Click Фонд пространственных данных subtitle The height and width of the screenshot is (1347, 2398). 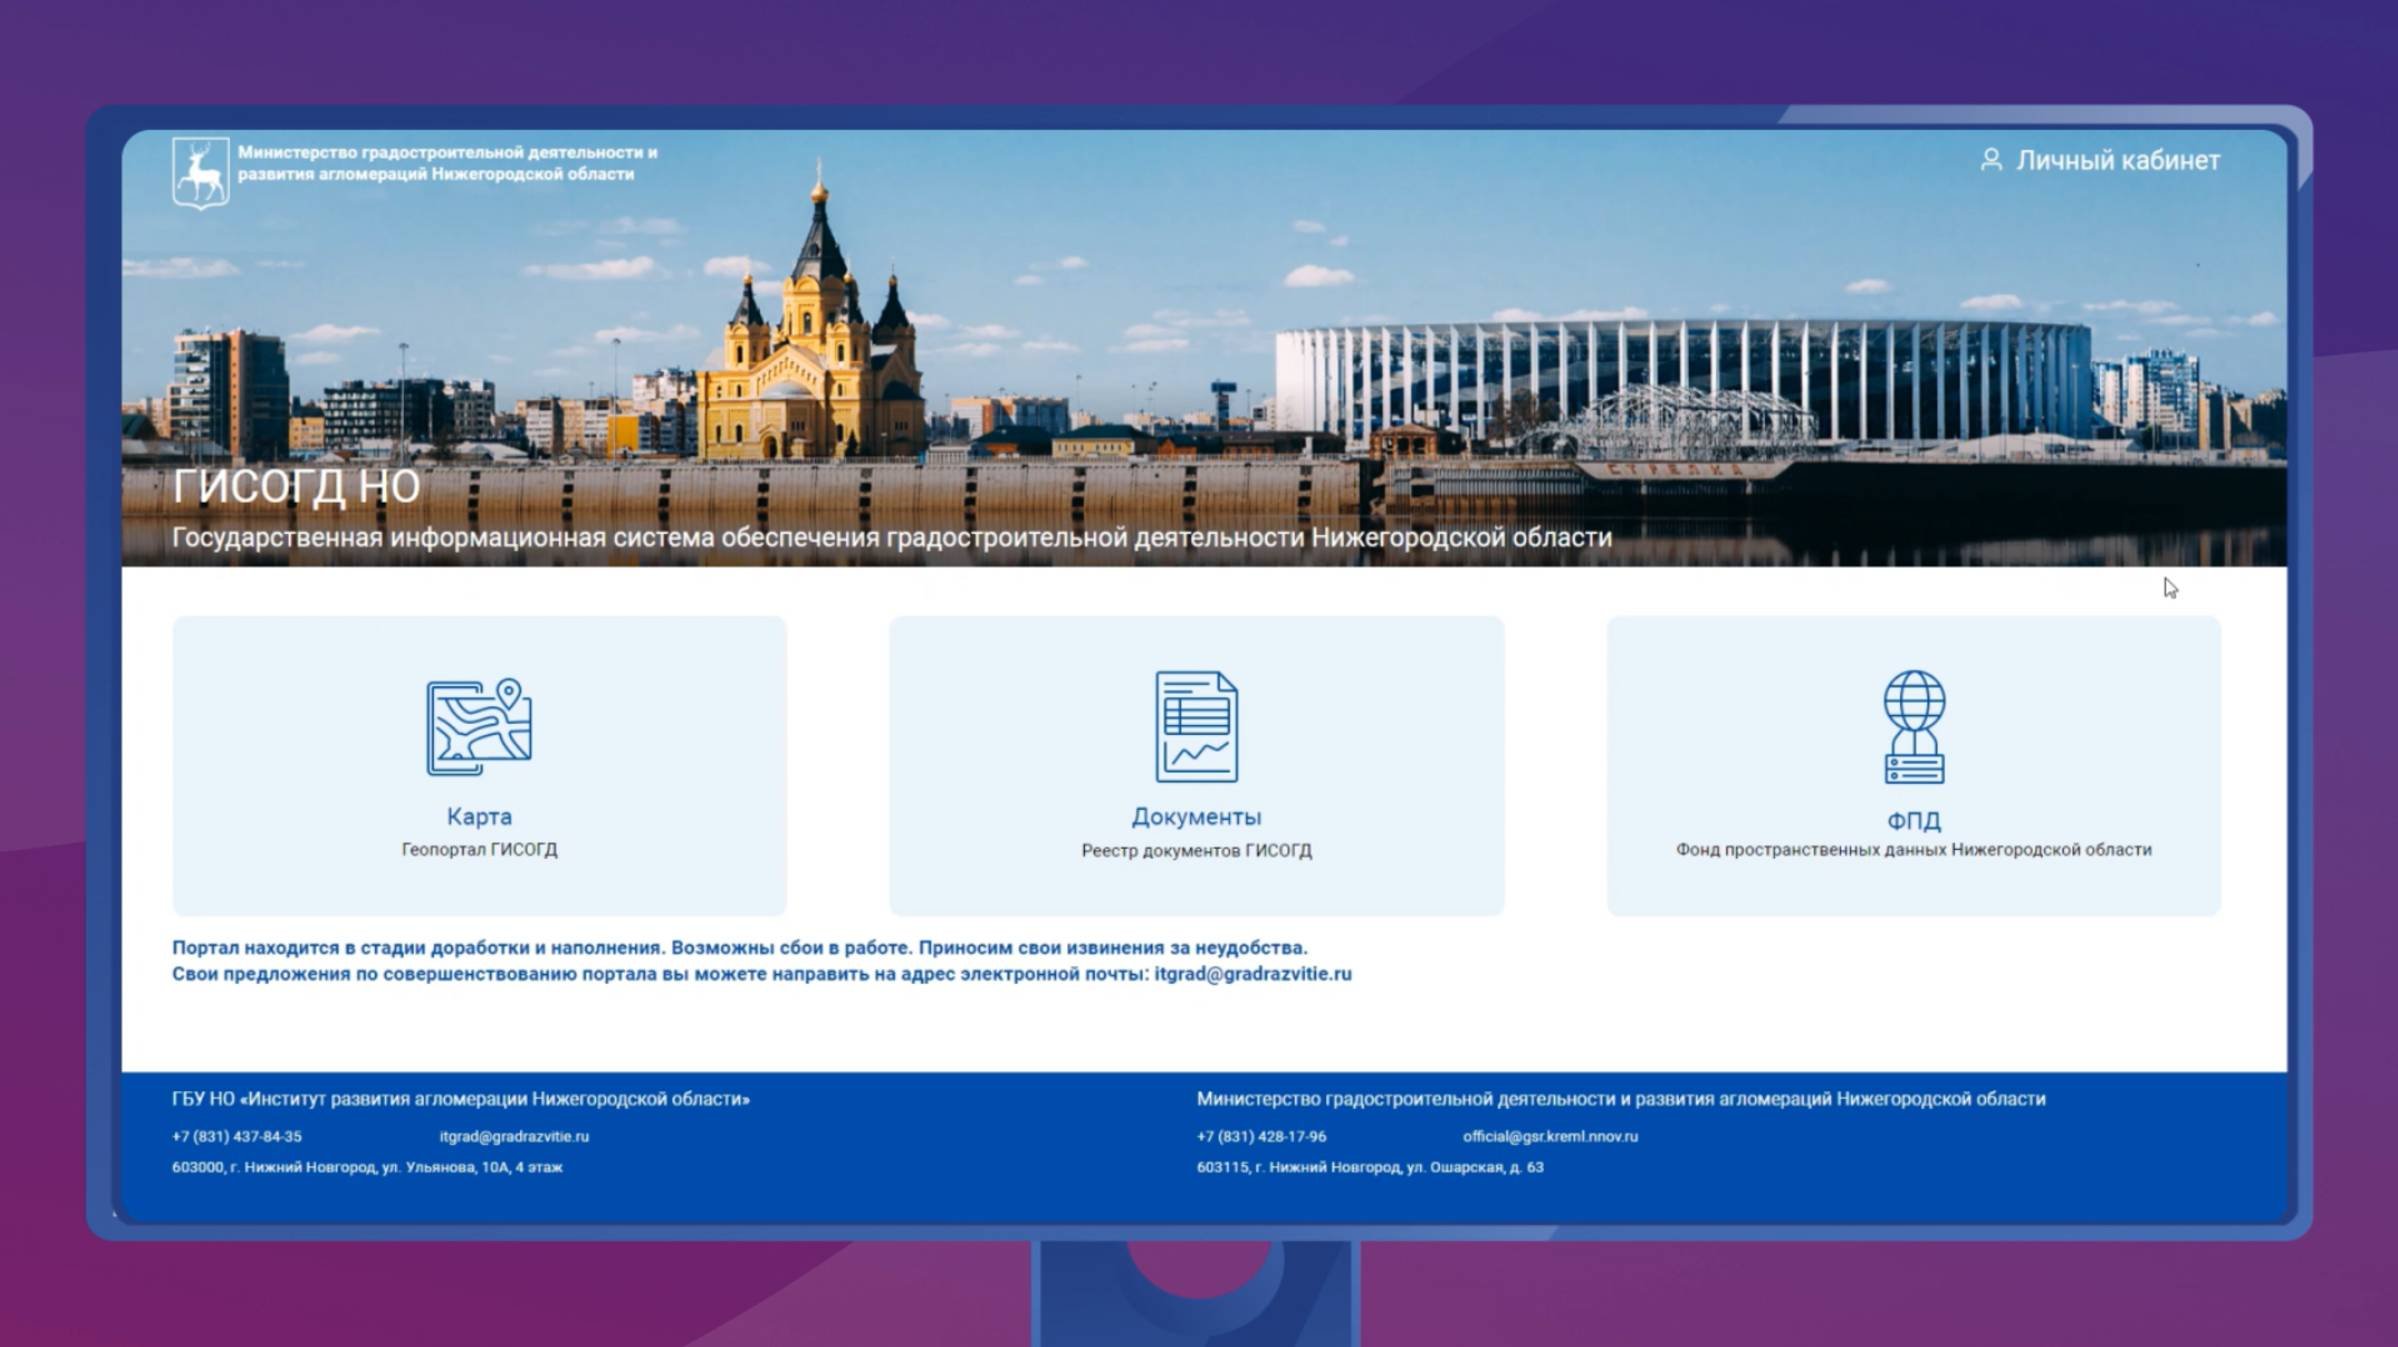point(1913,849)
